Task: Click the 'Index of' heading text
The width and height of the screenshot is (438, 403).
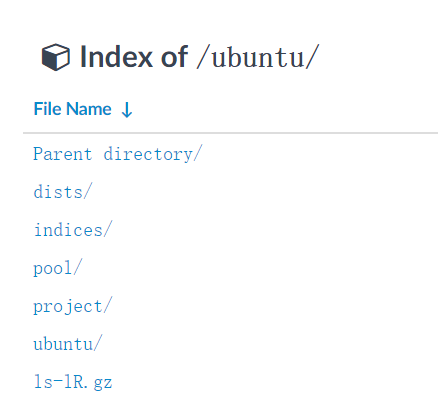Action: [x=134, y=57]
